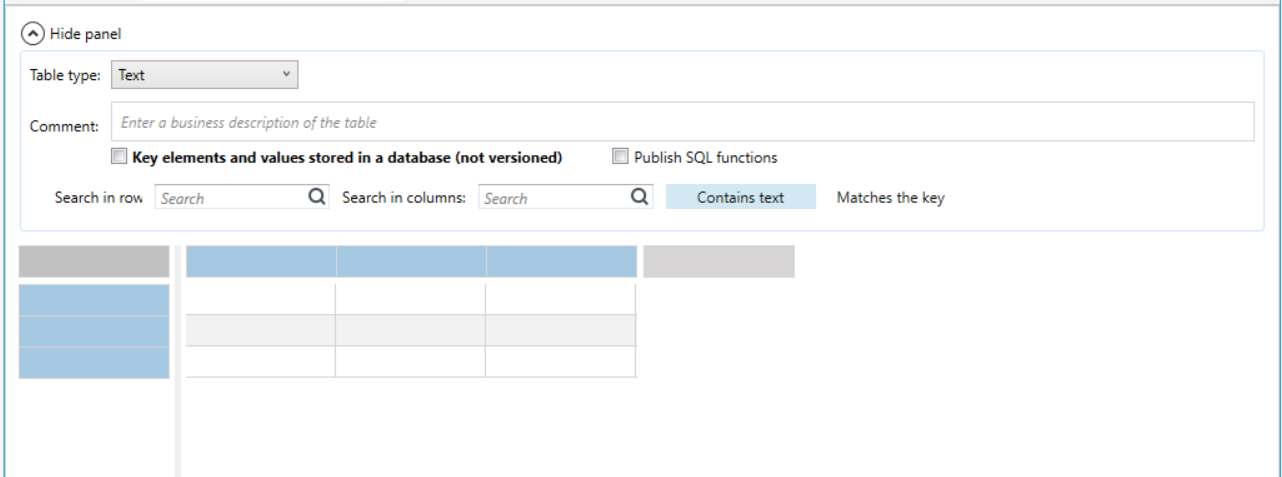The image size is (1282, 477).
Task: Select the second blue column header
Action: [411, 261]
